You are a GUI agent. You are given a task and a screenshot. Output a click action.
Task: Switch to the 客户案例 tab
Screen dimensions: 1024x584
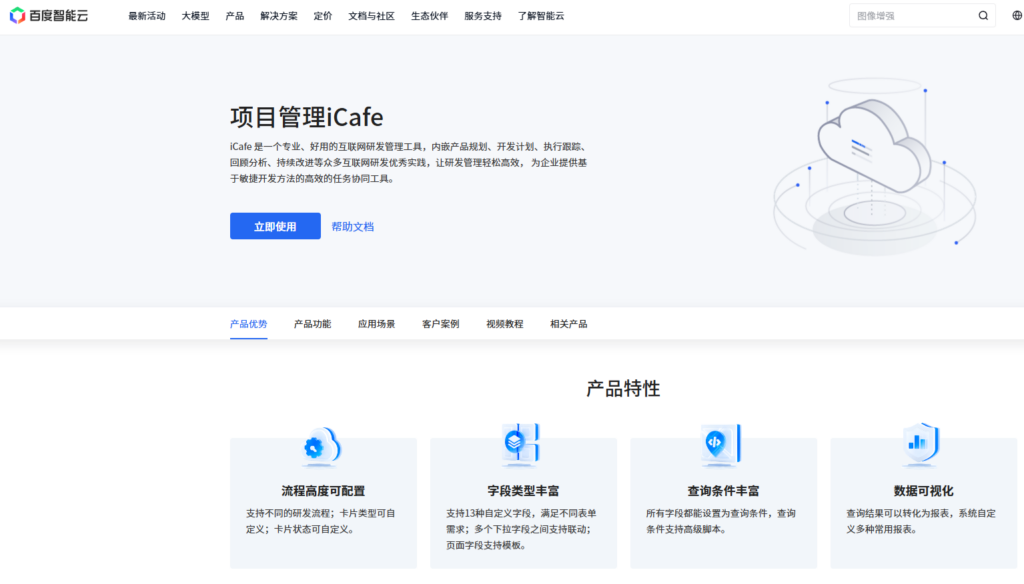439,323
